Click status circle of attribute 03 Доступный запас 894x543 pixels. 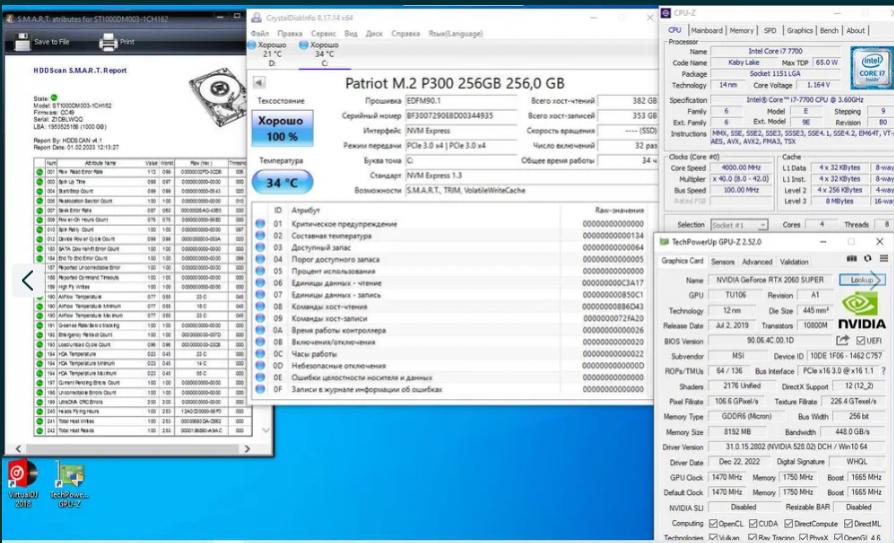click(260, 248)
